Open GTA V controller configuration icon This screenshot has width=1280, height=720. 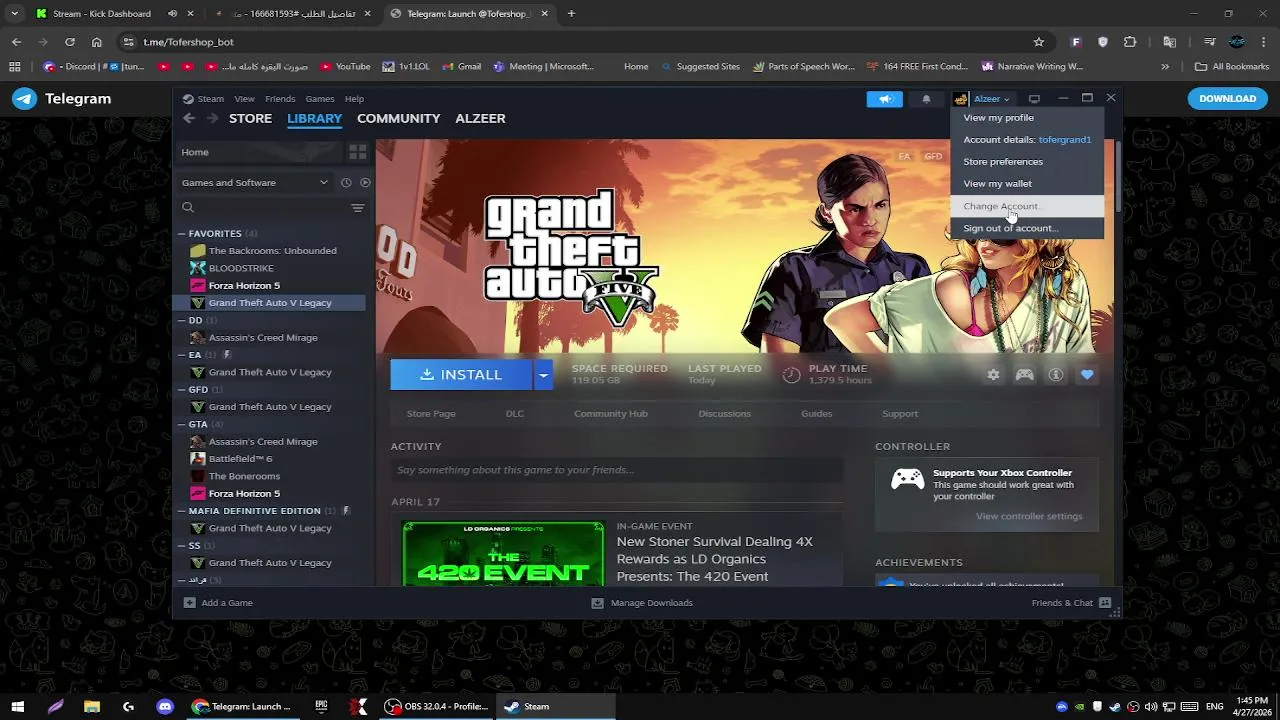1025,375
